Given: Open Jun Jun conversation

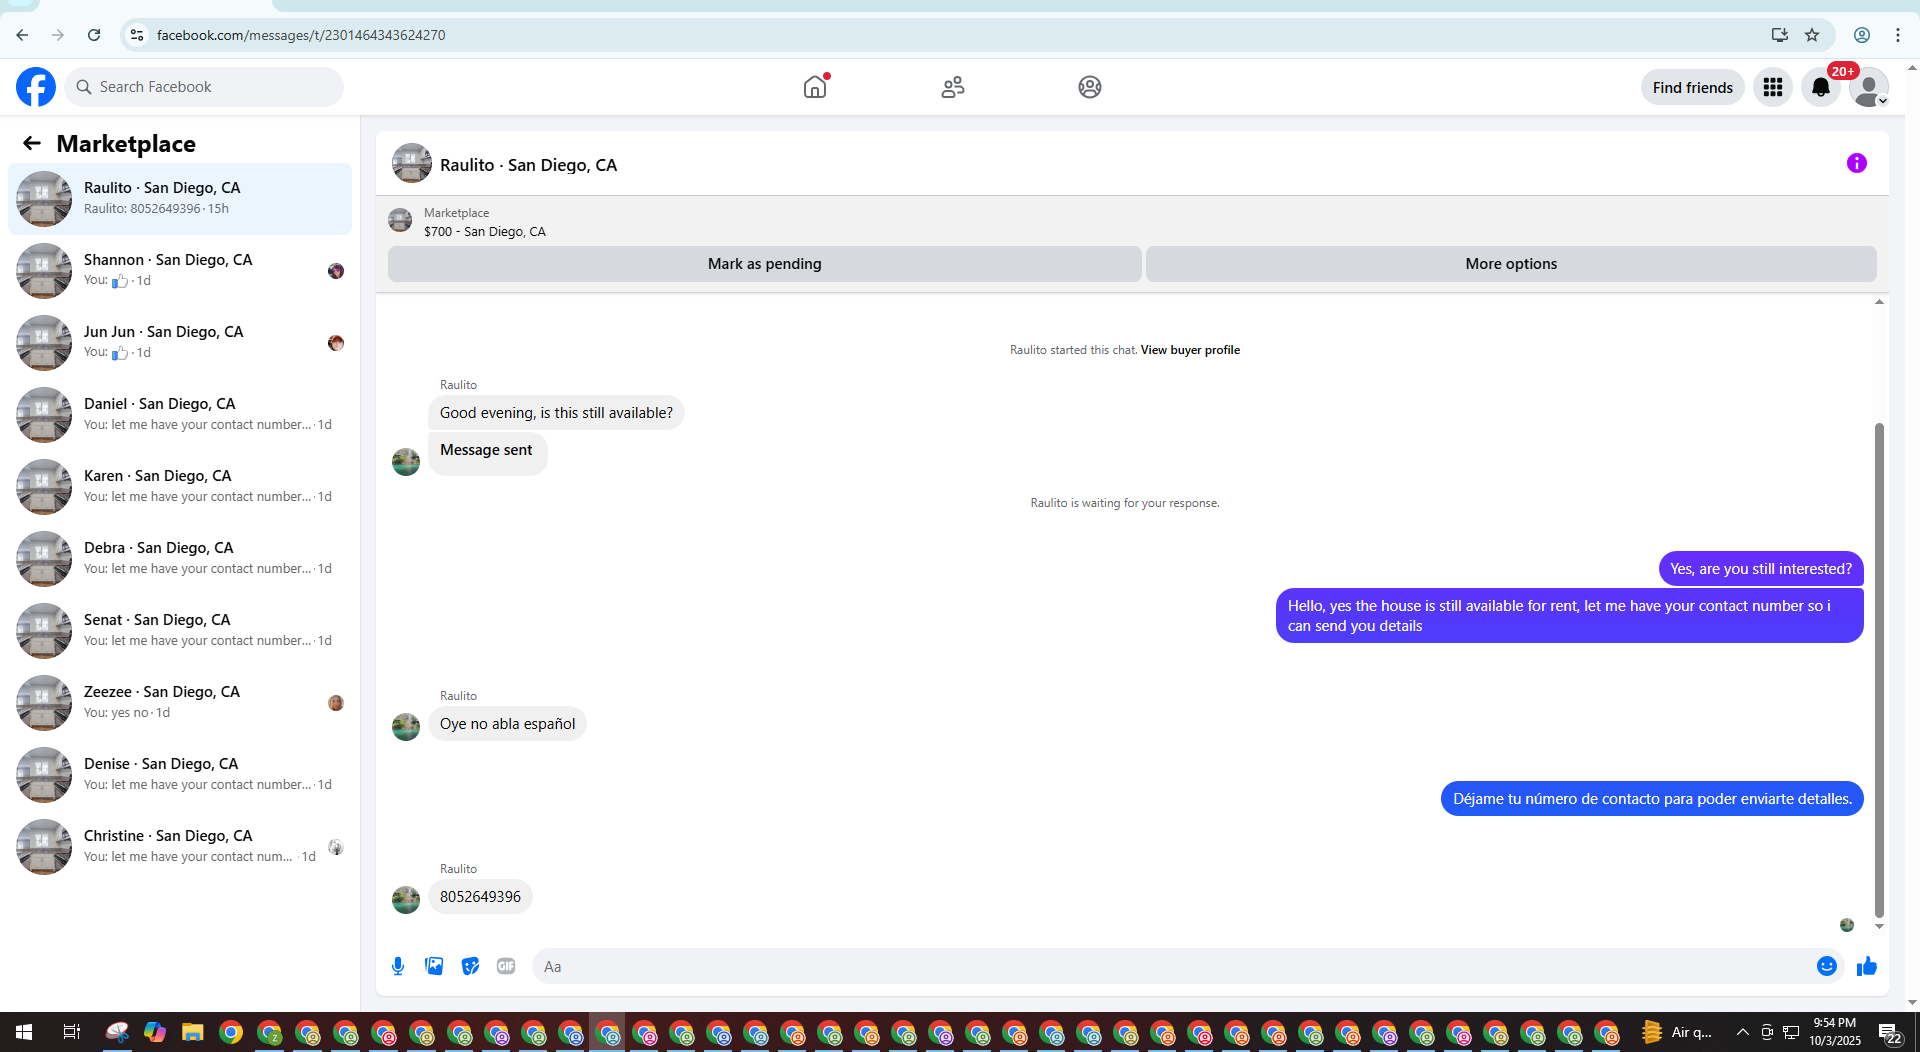Looking at the screenshot, I should [180, 342].
